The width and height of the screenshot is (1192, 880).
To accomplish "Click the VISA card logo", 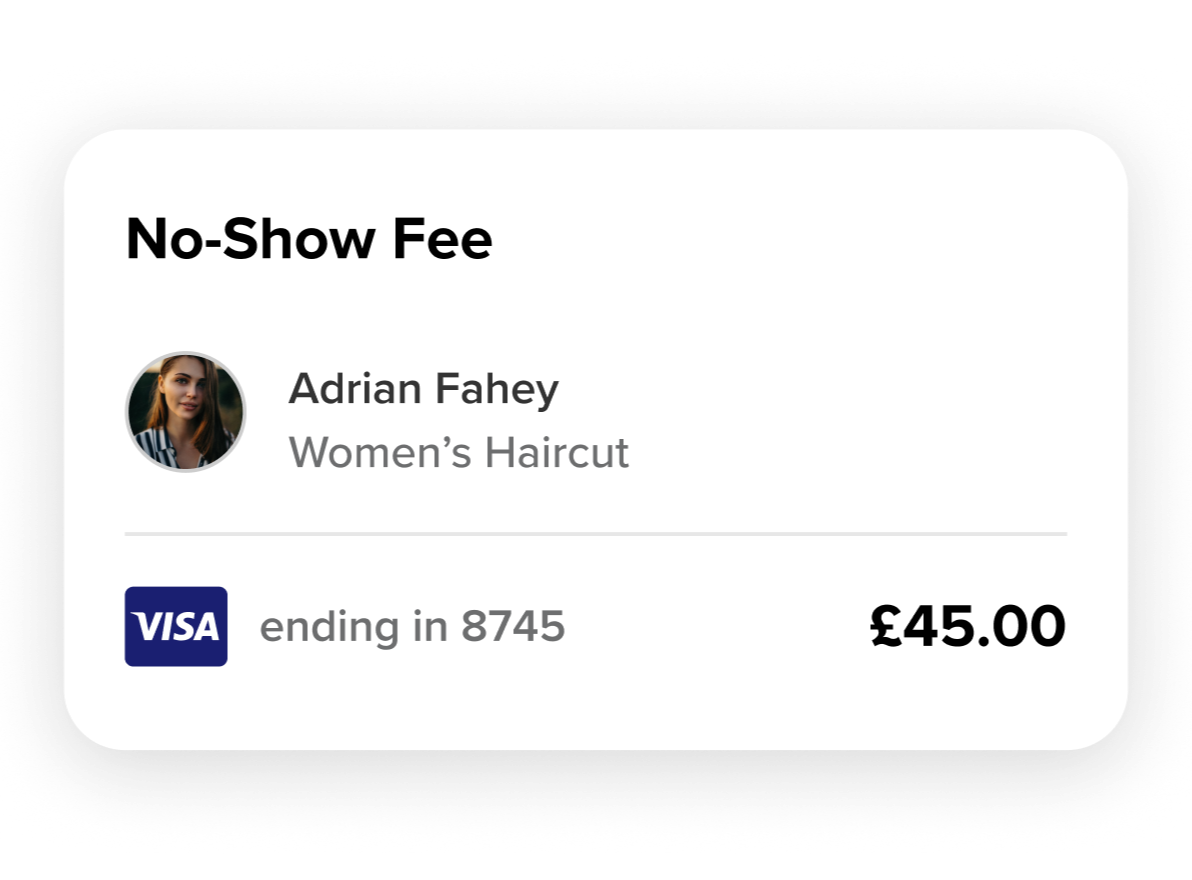I will 176,626.
